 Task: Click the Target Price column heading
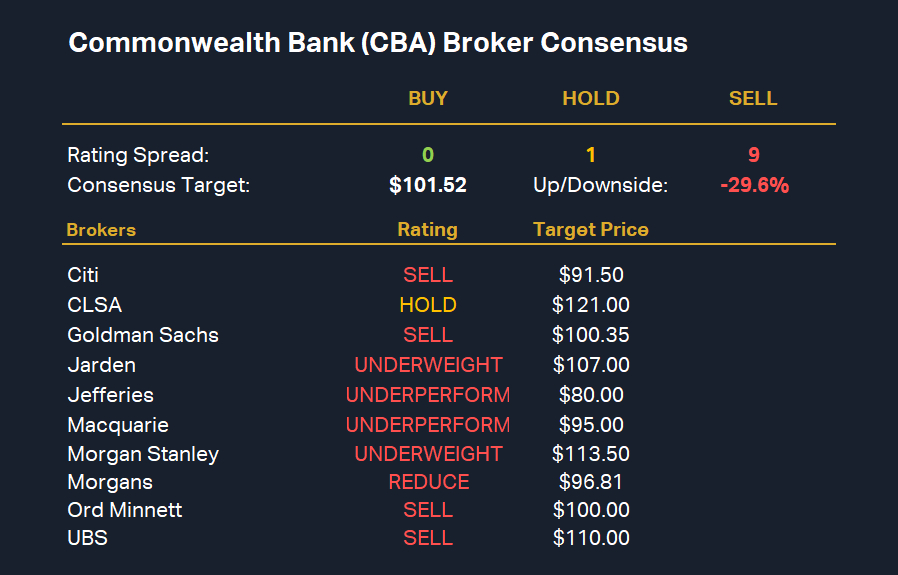click(x=591, y=230)
